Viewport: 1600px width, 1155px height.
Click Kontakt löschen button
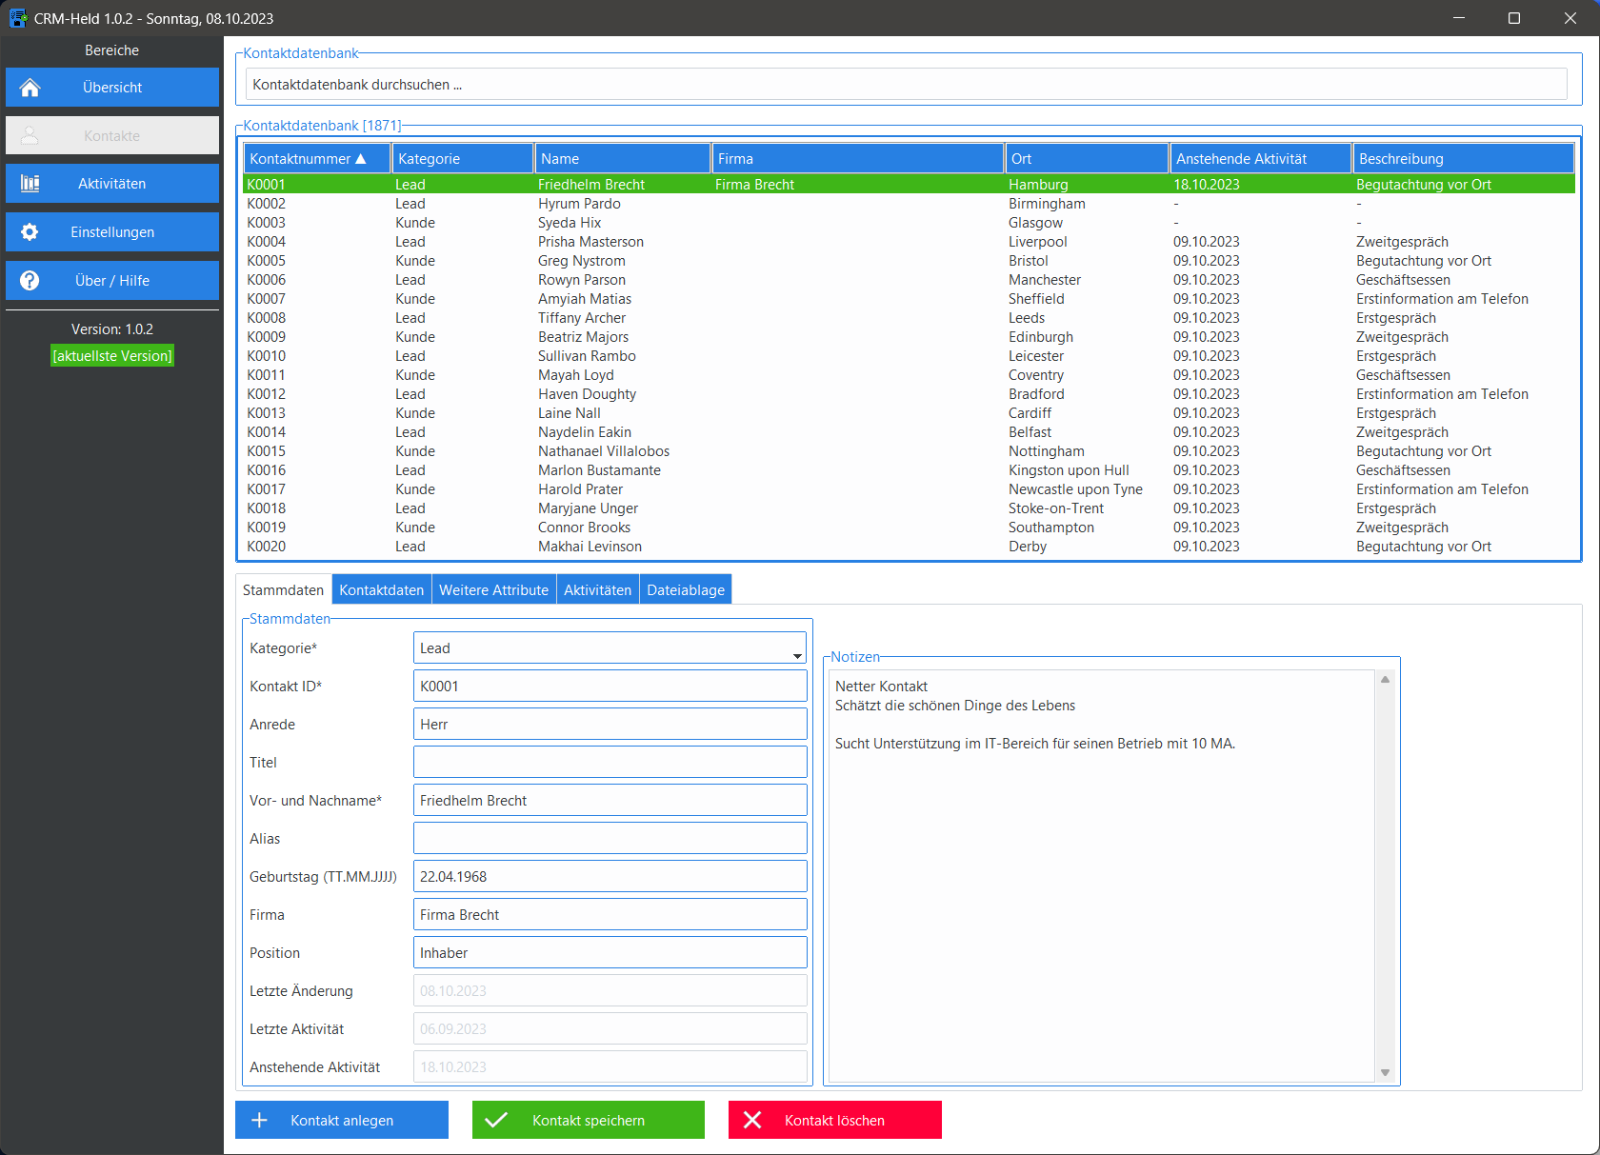tap(835, 1120)
